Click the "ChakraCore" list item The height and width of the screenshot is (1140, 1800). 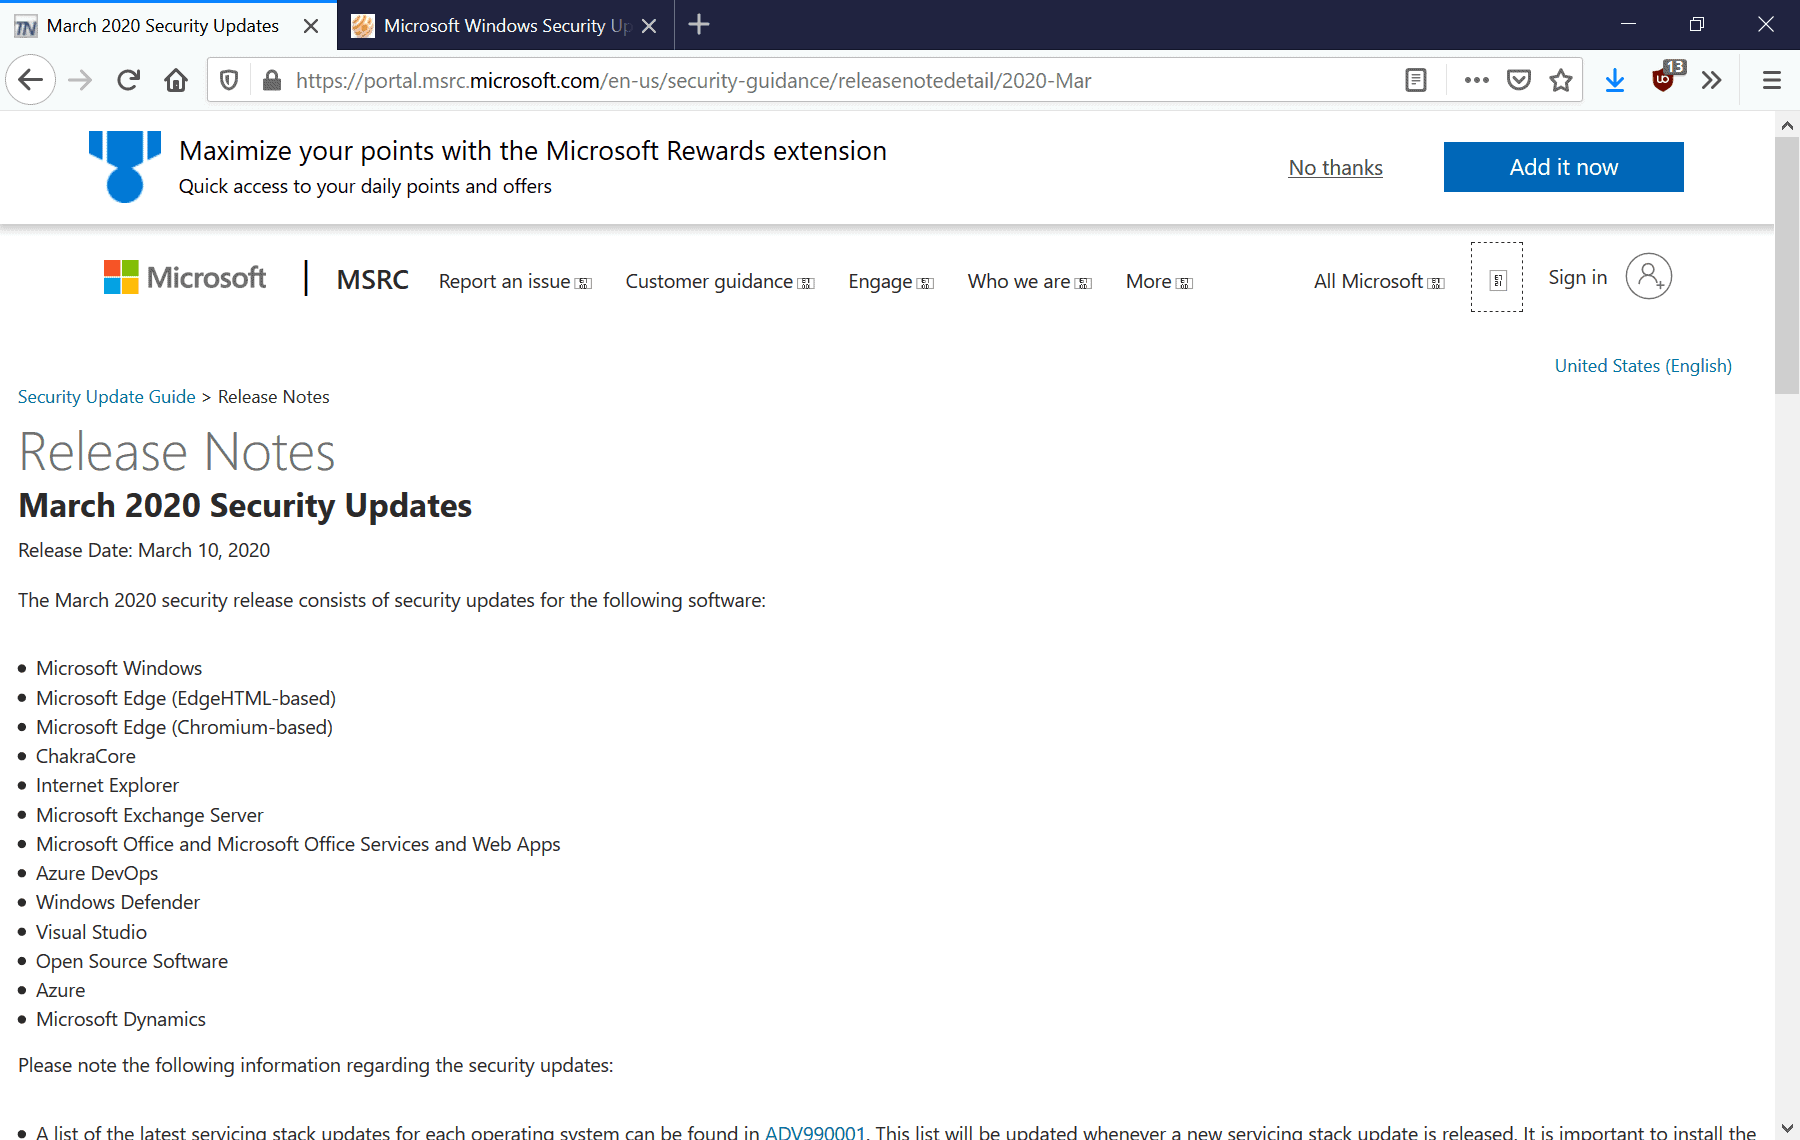[x=86, y=756]
